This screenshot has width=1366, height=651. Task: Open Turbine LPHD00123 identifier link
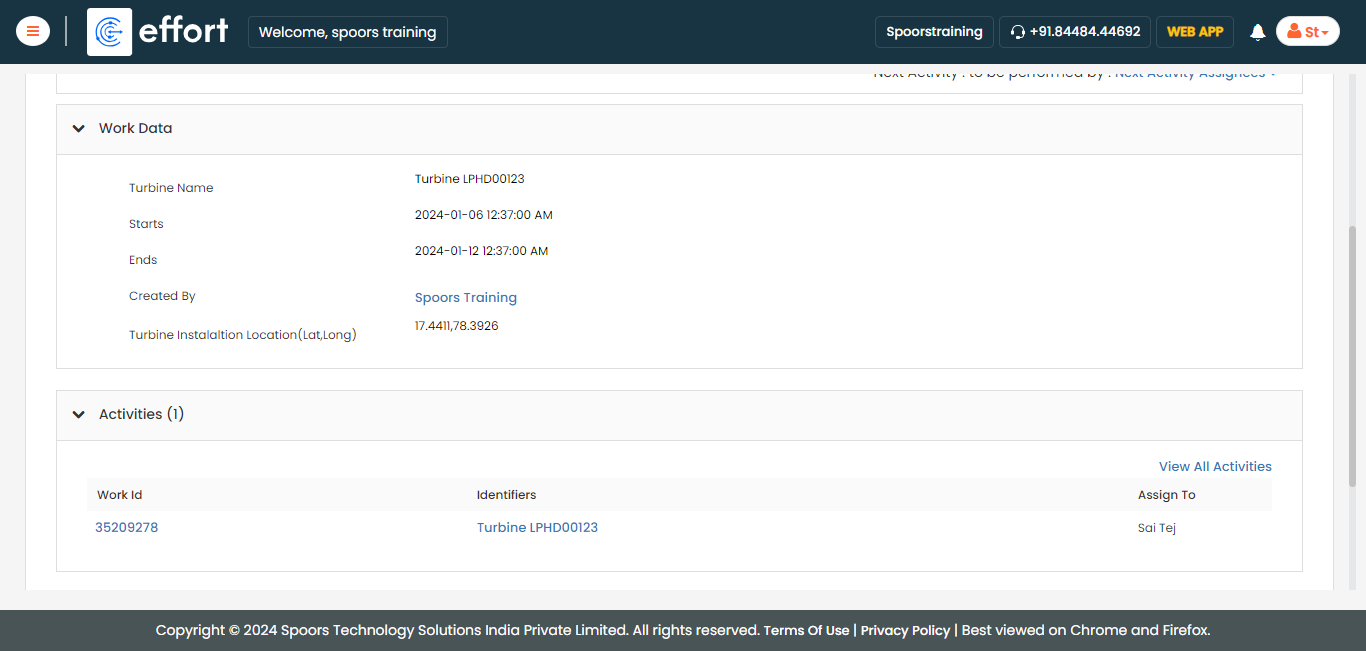(537, 528)
